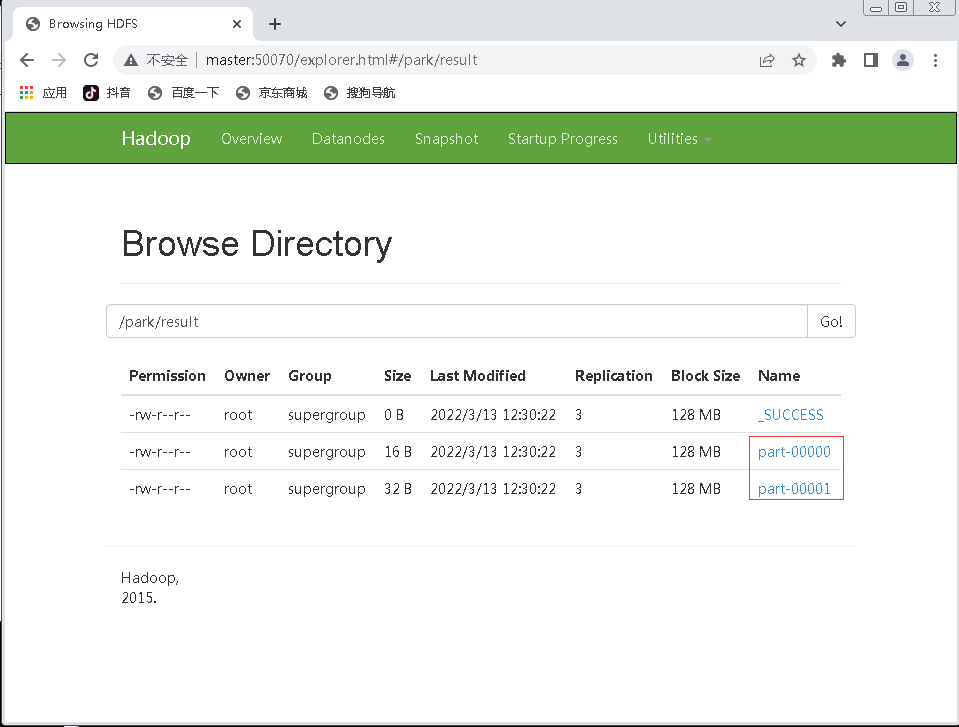Open the Datanodes page
This screenshot has height=727, width=959.
[x=348, y=139]
